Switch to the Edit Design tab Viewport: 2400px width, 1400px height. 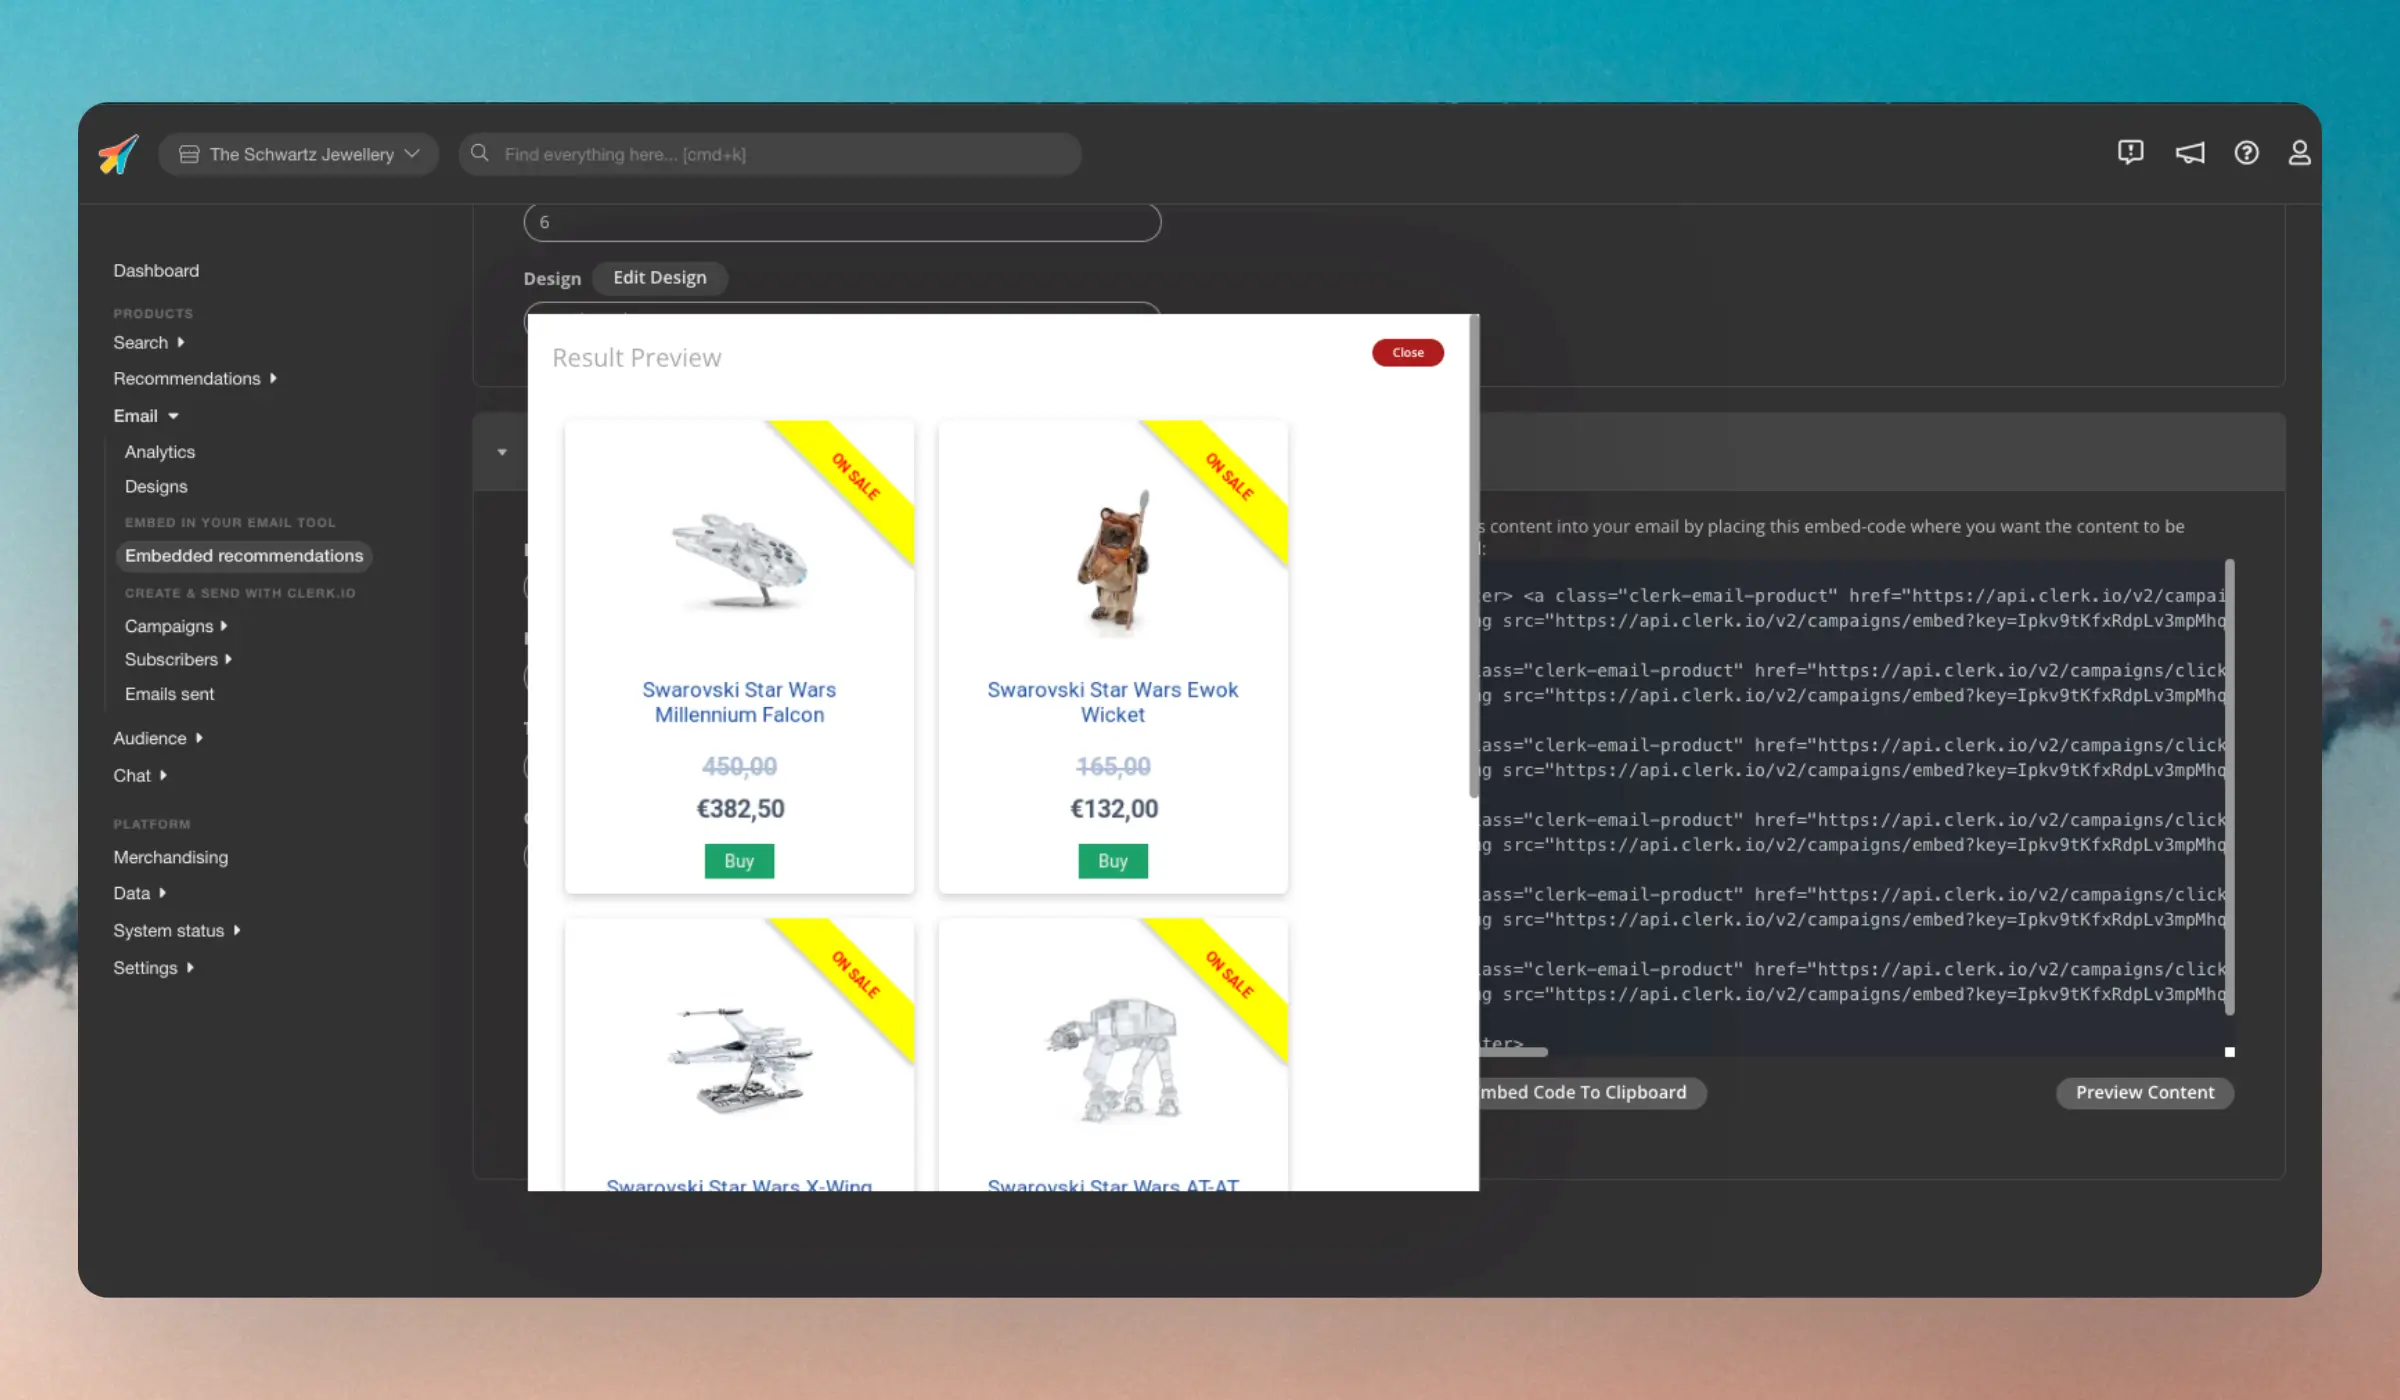660,277
